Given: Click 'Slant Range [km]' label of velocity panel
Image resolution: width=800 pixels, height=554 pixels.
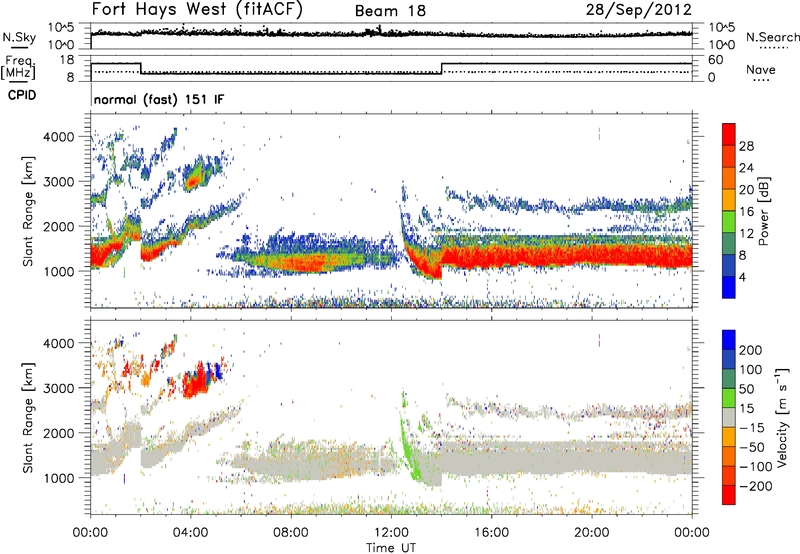Looking at the screenshot, I should coord(28,417).
